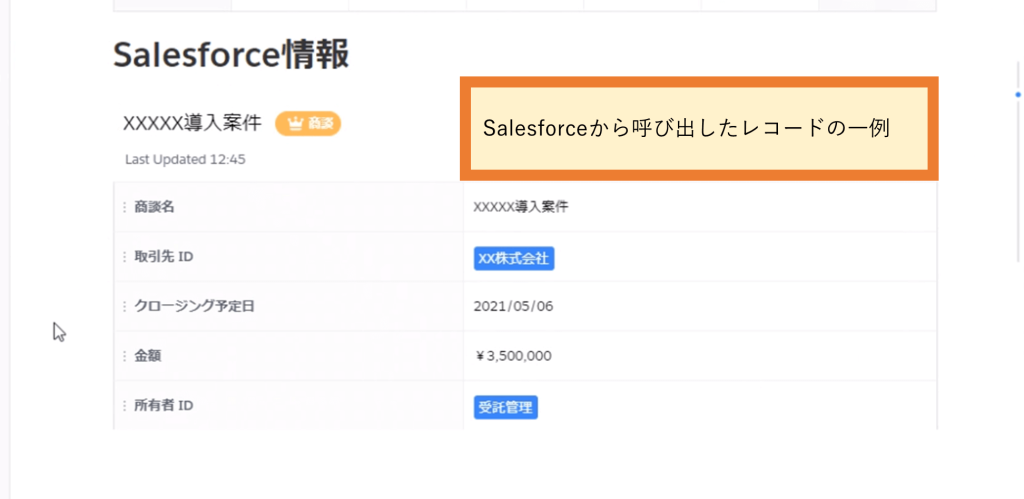Select the closing date 2021/05/06
Viewport: 1024px width, 499px height.
click(x=513, y=306)
